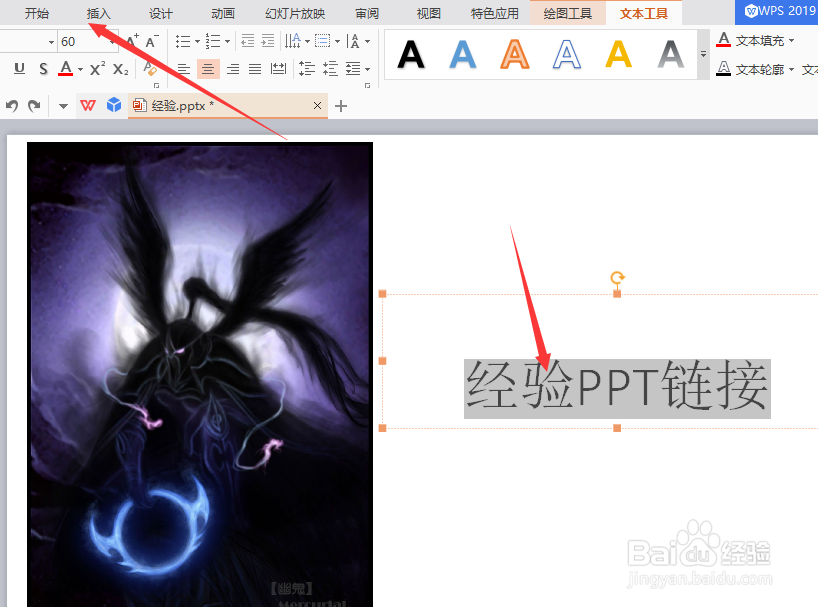Expand numbered list style options
The height and width of the screenshot is (607, 818).
point(227,41)
